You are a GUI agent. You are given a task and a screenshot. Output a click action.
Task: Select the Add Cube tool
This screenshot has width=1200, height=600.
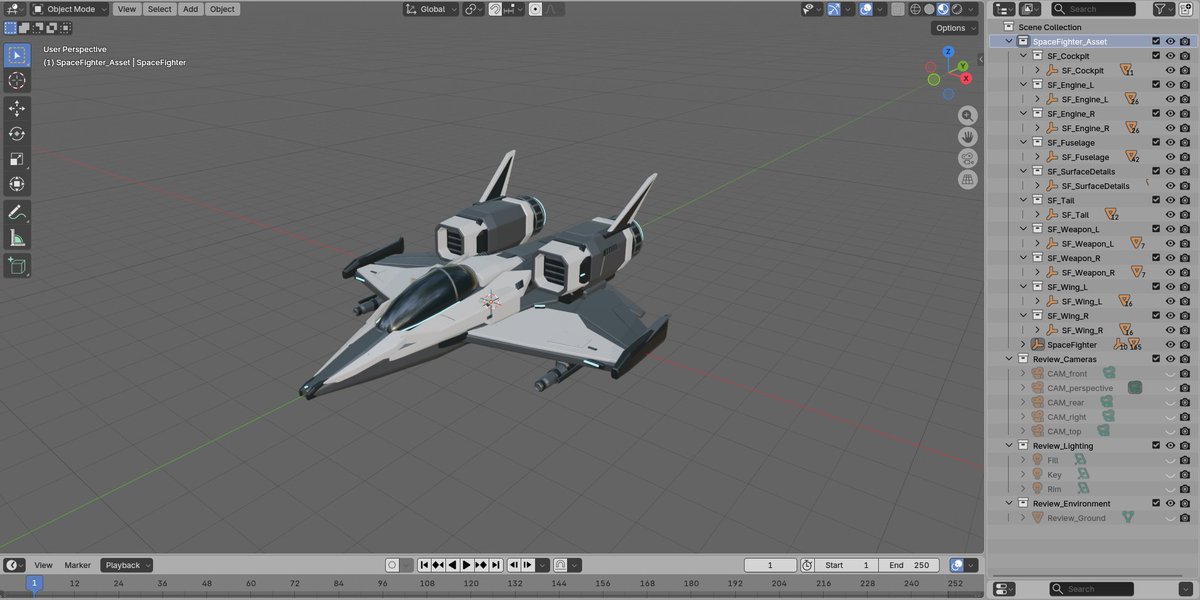(17, 265)
